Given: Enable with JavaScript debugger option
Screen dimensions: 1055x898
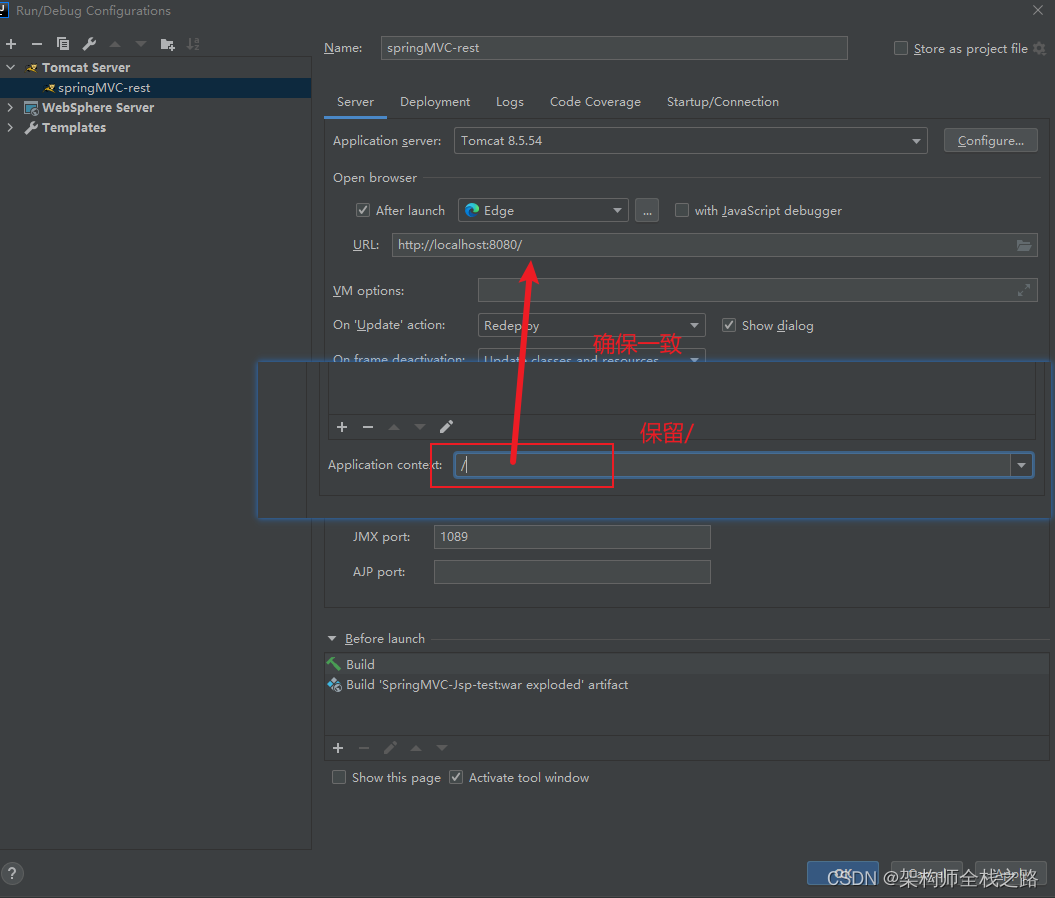Looking at the screenshot, I should 682,211.
